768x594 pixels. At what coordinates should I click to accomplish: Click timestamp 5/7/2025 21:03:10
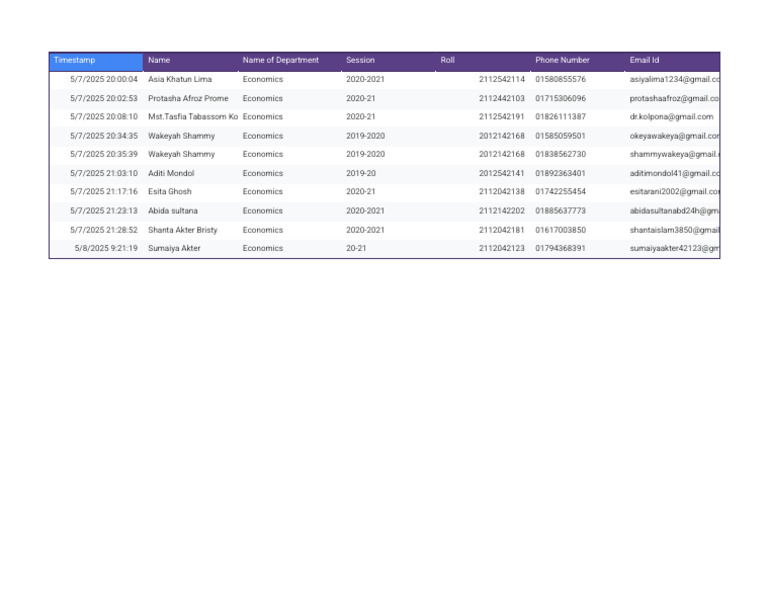coord(104,173)
